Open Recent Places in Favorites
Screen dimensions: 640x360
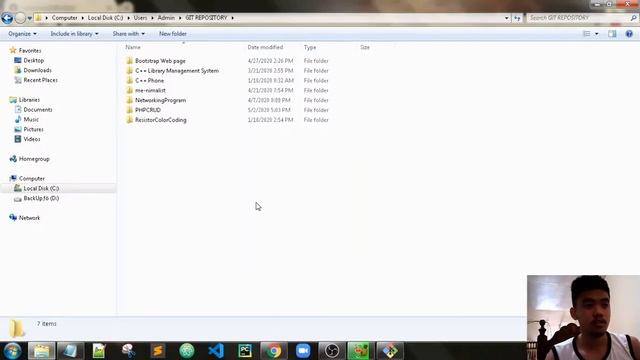40,80
